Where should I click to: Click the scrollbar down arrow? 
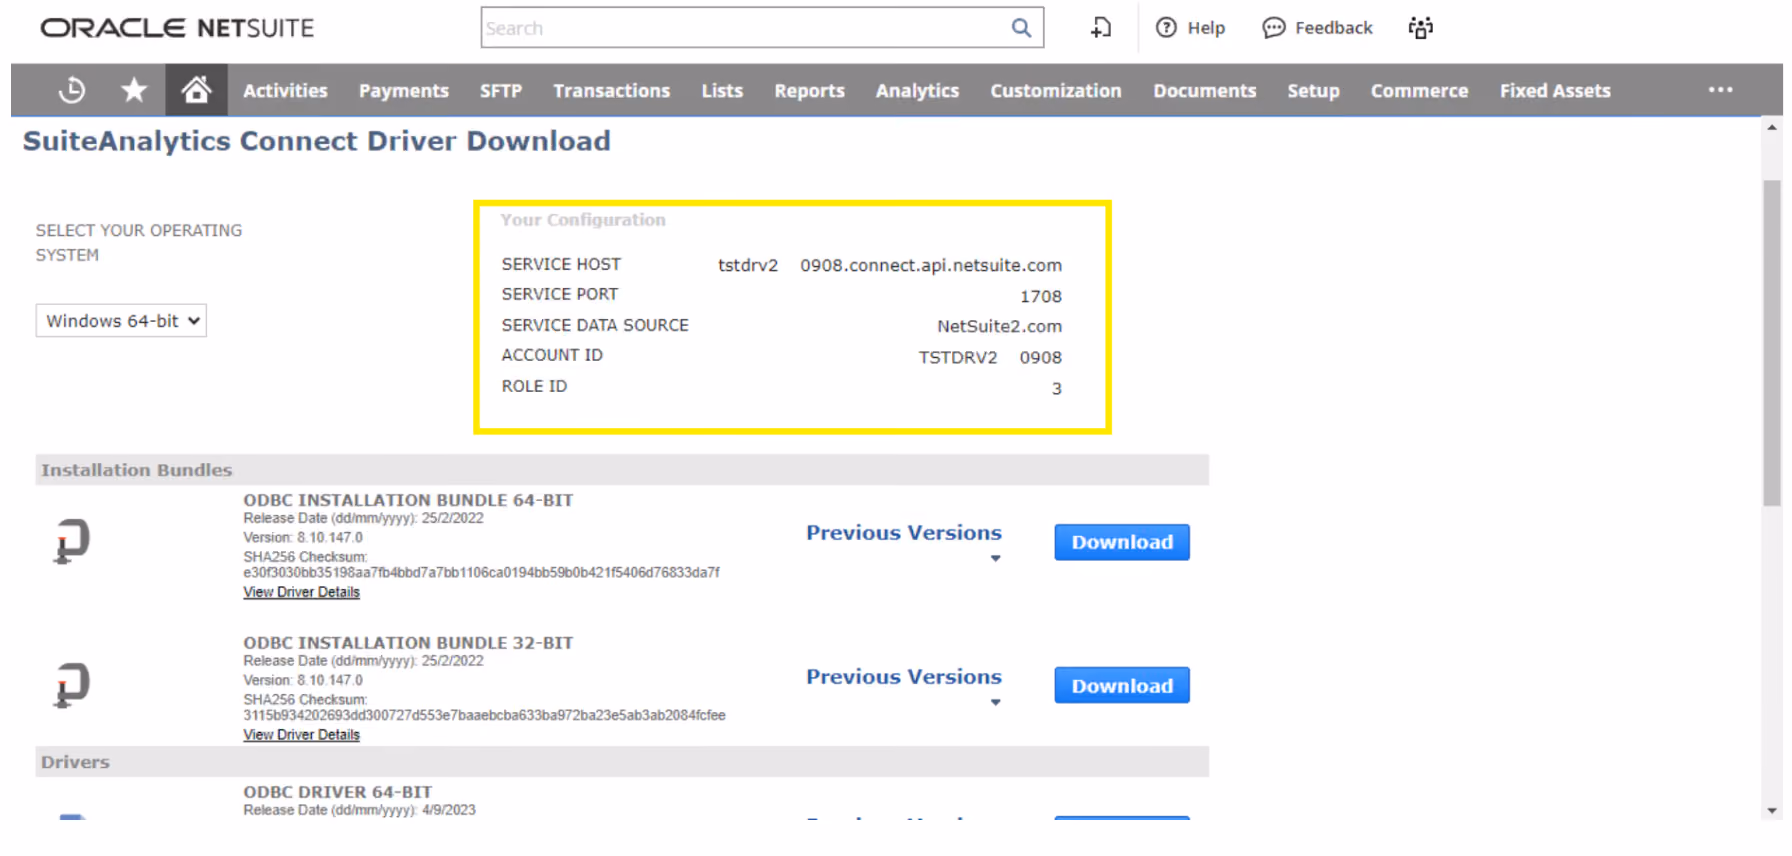pos(1772,811)
